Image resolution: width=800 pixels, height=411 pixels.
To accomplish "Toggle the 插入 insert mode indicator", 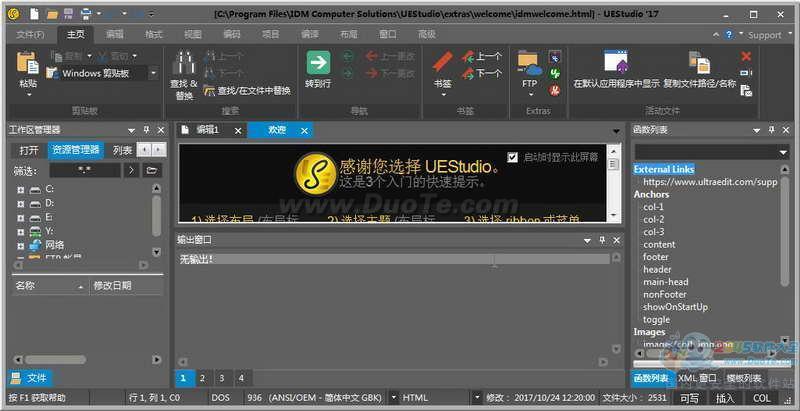I will [725, 397].
